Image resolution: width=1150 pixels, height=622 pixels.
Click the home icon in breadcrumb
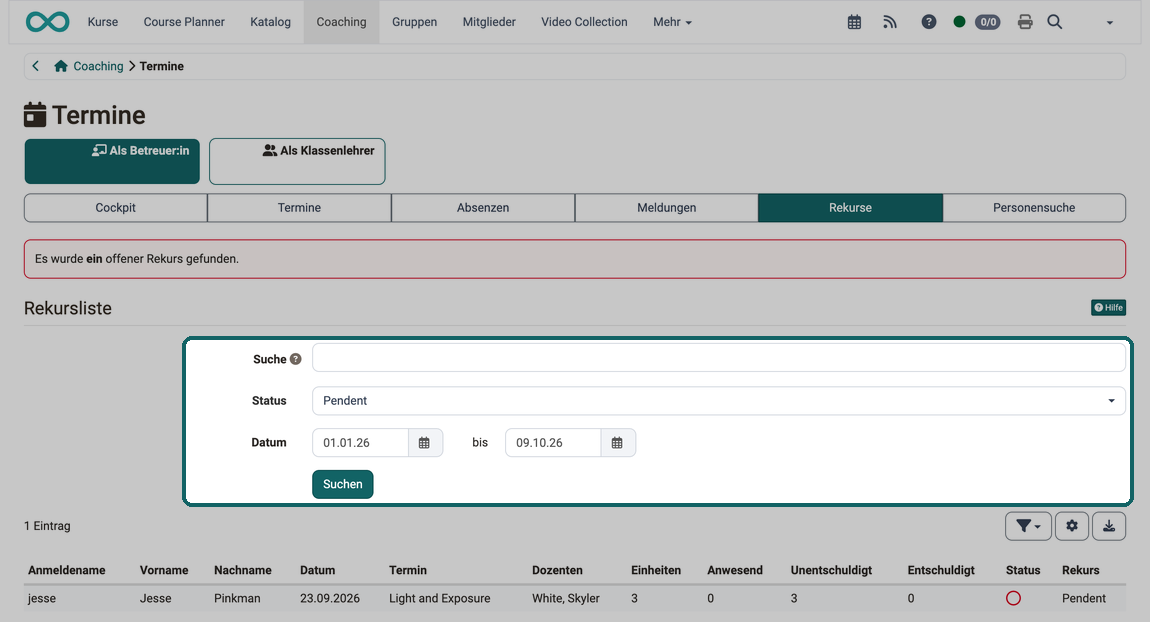coord(61,66)
